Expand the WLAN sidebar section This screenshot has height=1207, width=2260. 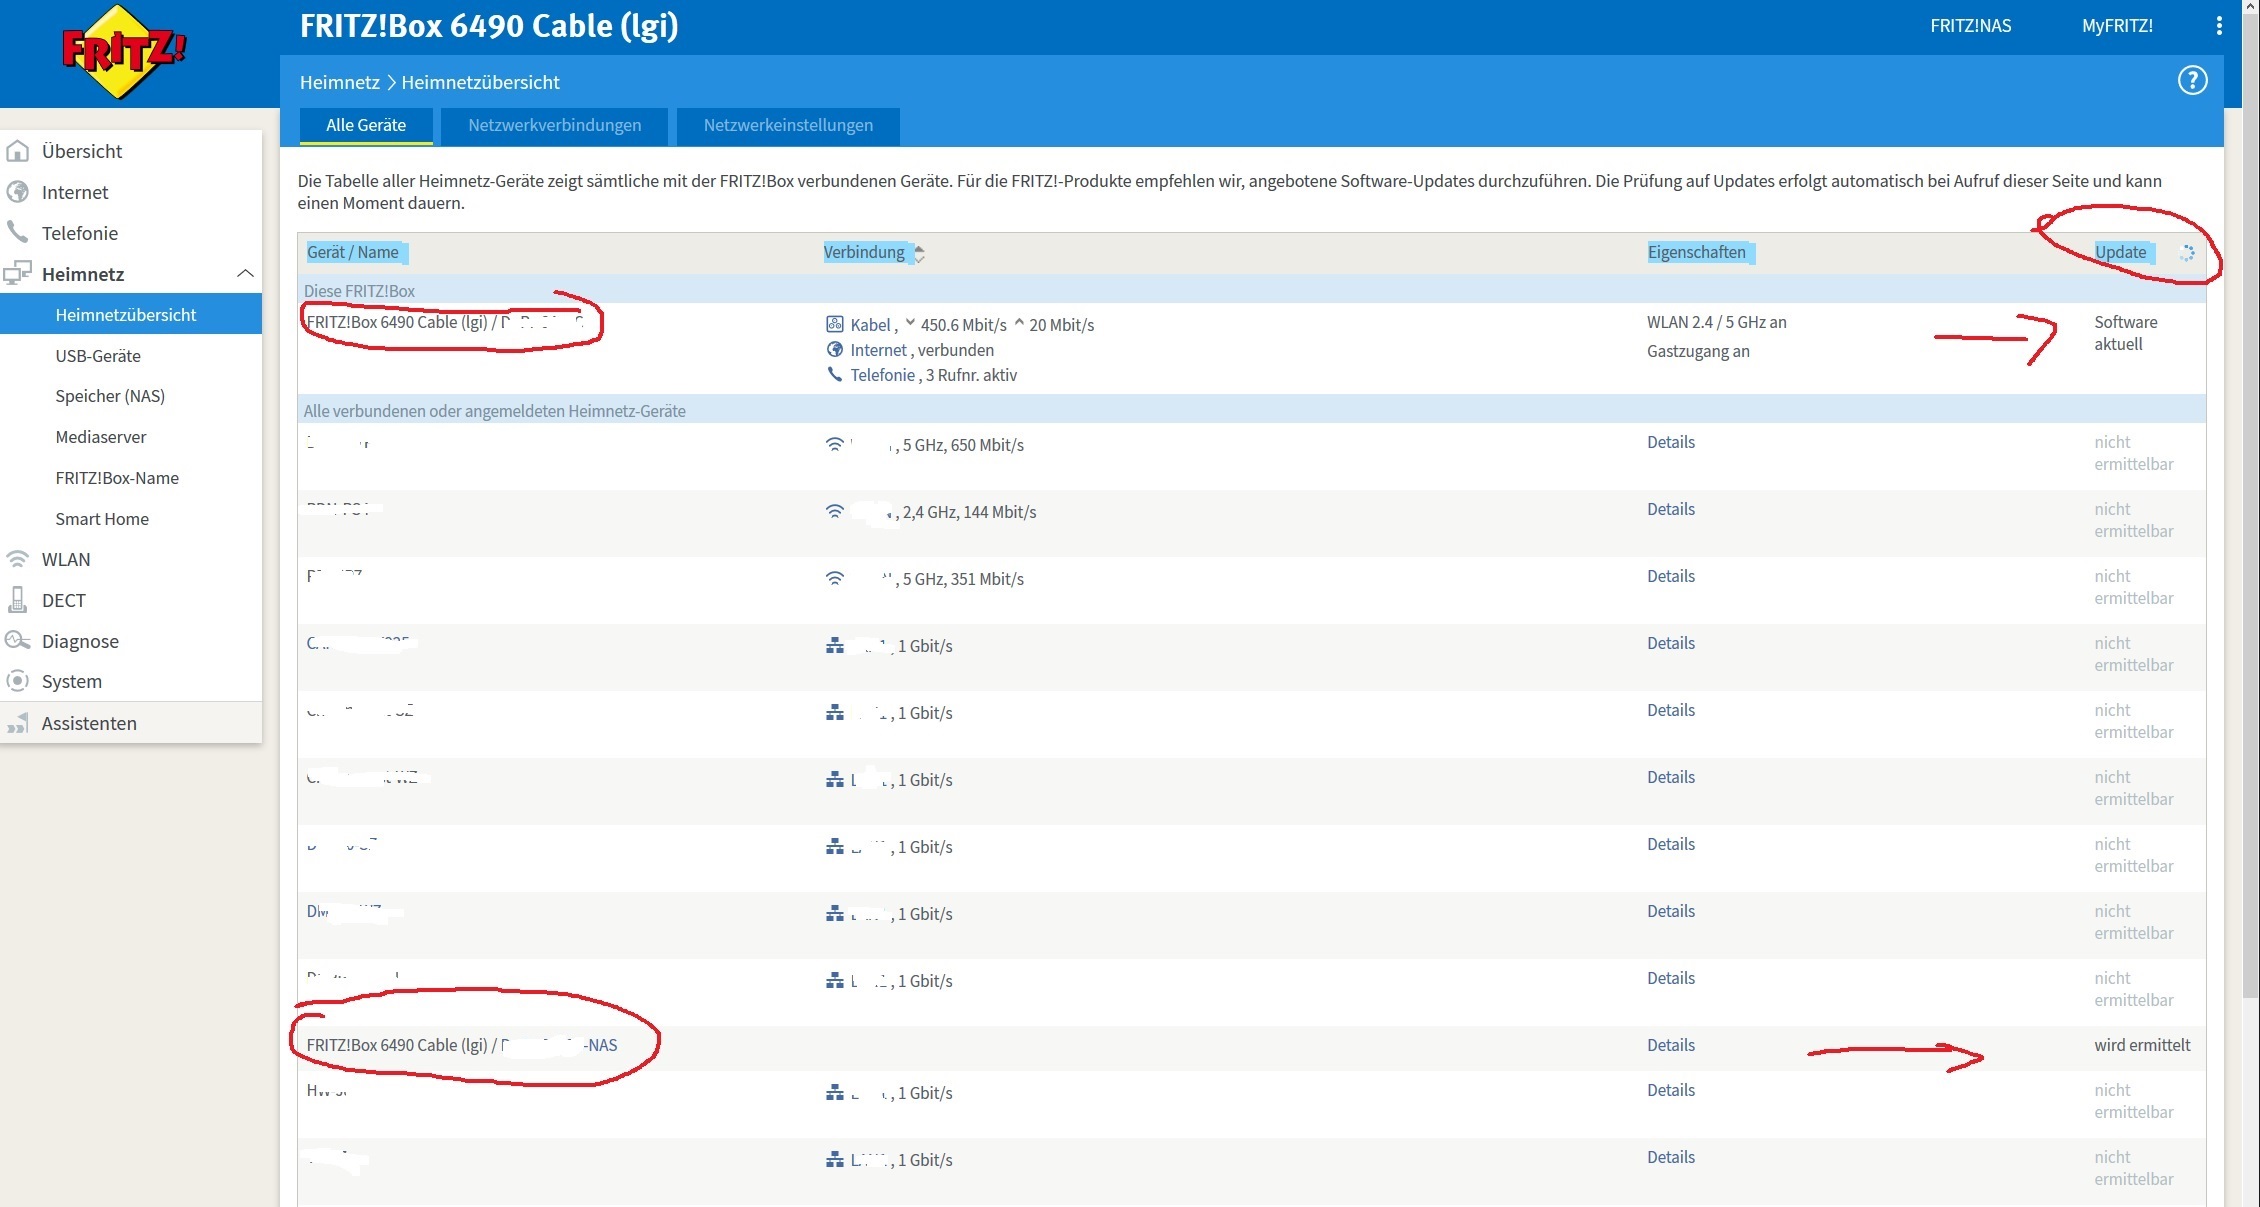click(x=66, y=559)
